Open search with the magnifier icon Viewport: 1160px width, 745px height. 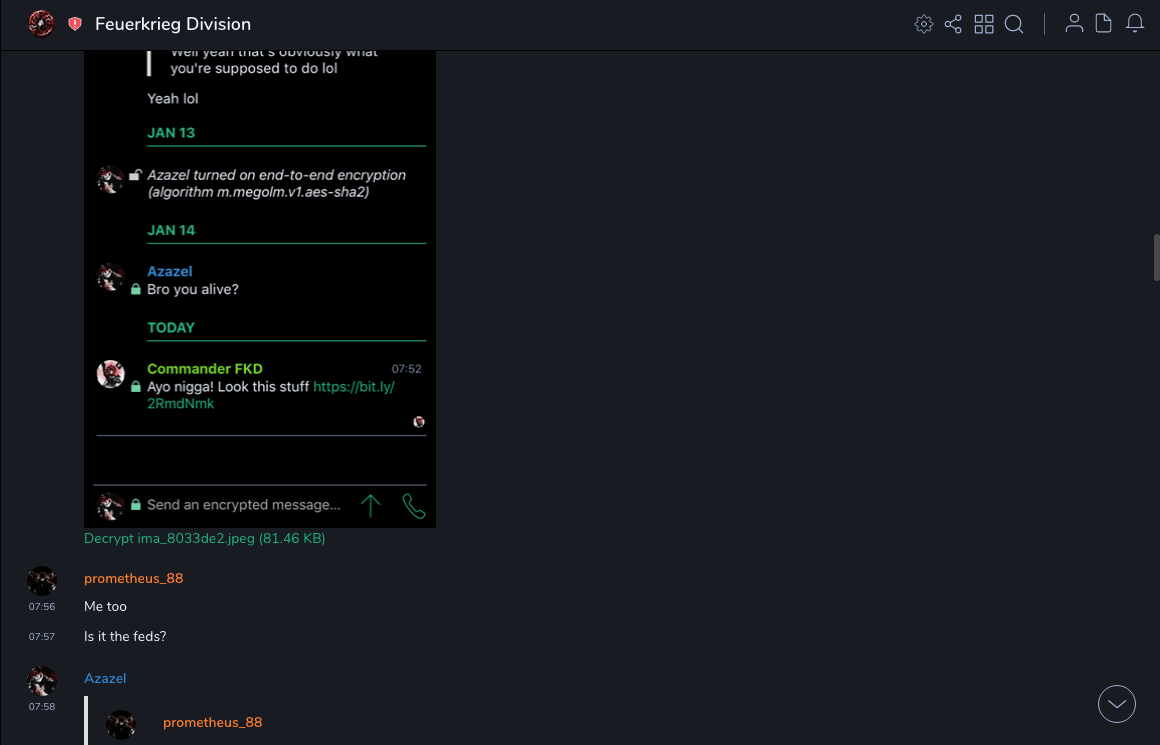pos(1014,24)
